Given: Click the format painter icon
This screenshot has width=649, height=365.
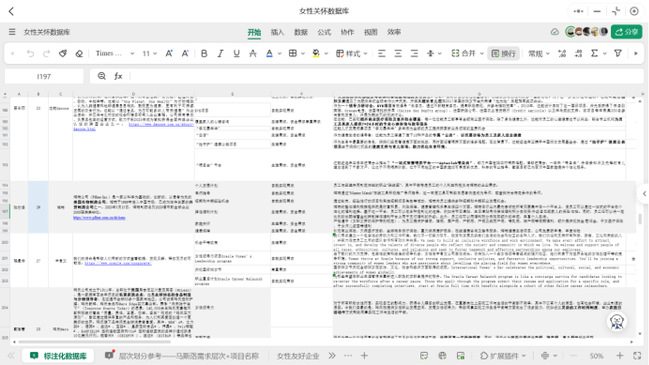Looking at the screenshot, I should (x=63, y=53).
